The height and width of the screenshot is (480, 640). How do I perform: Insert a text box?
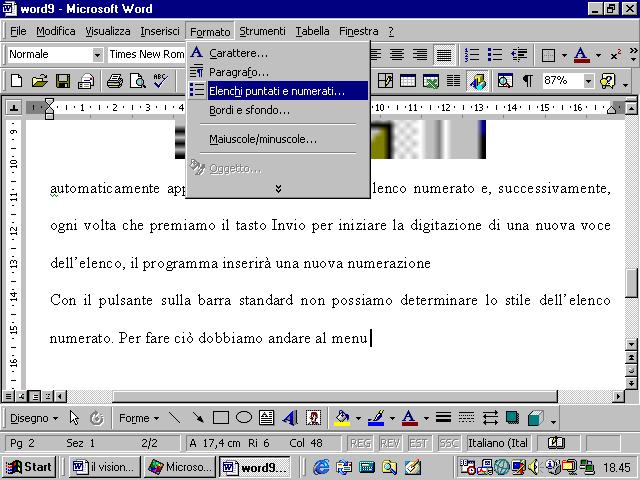[267, 418]
